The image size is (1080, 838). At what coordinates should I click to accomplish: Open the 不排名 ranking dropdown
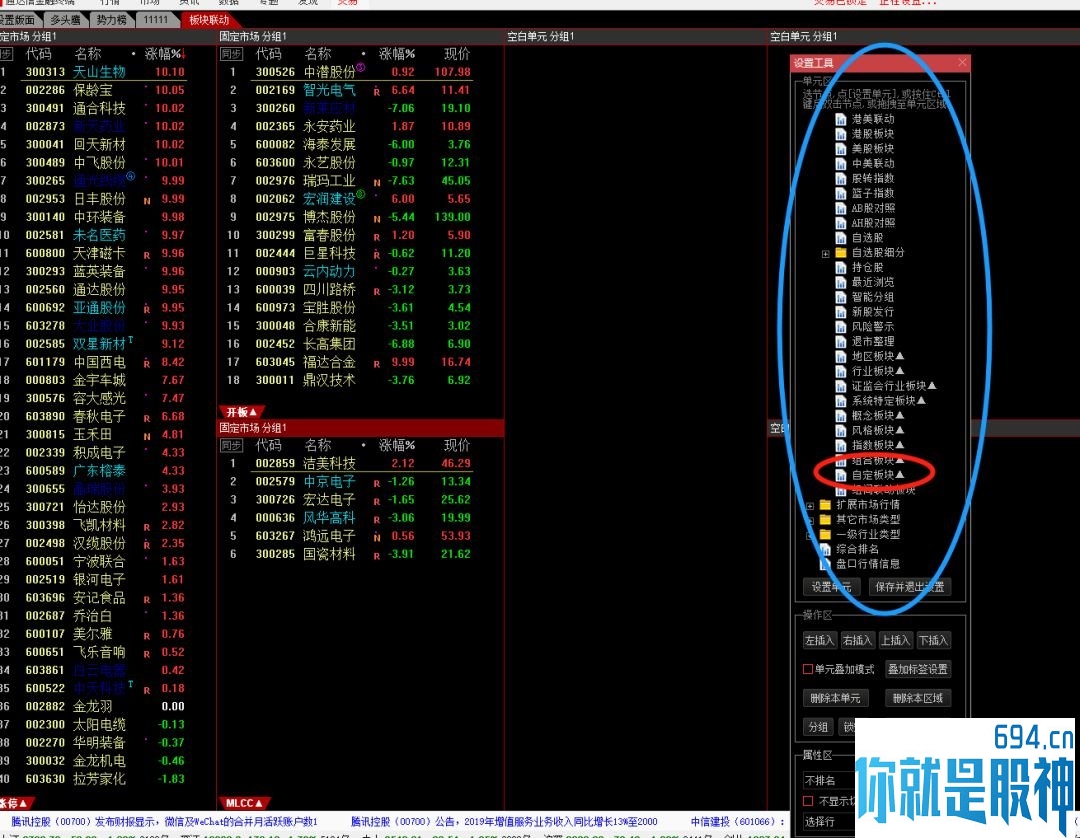click(x=829, y=780)
